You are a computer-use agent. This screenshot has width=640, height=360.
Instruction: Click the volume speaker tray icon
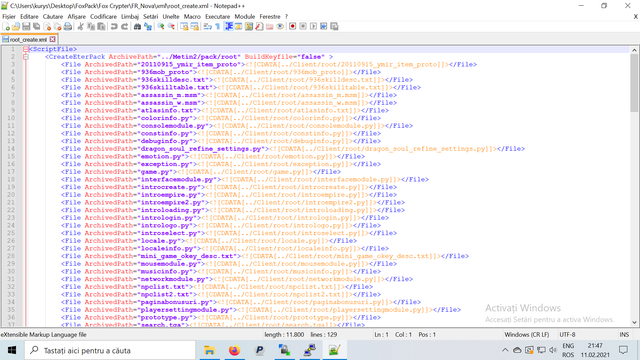pos(553,350)
